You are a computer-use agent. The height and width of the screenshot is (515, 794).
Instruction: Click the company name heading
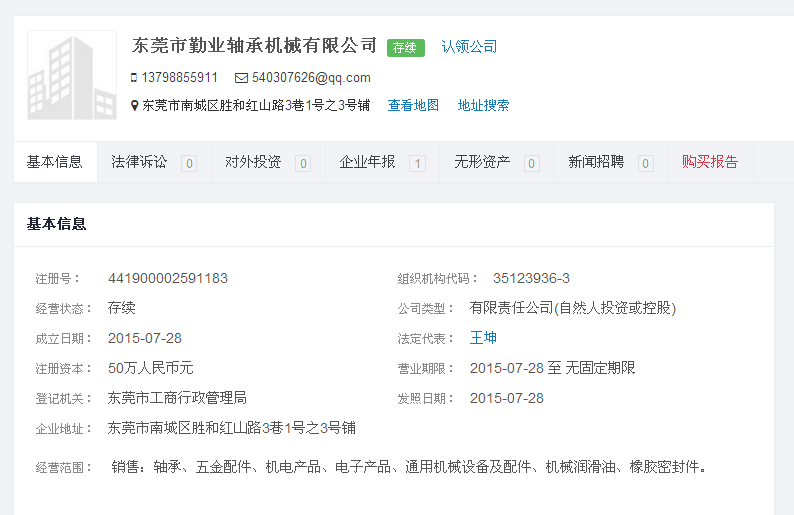[254, 46]
